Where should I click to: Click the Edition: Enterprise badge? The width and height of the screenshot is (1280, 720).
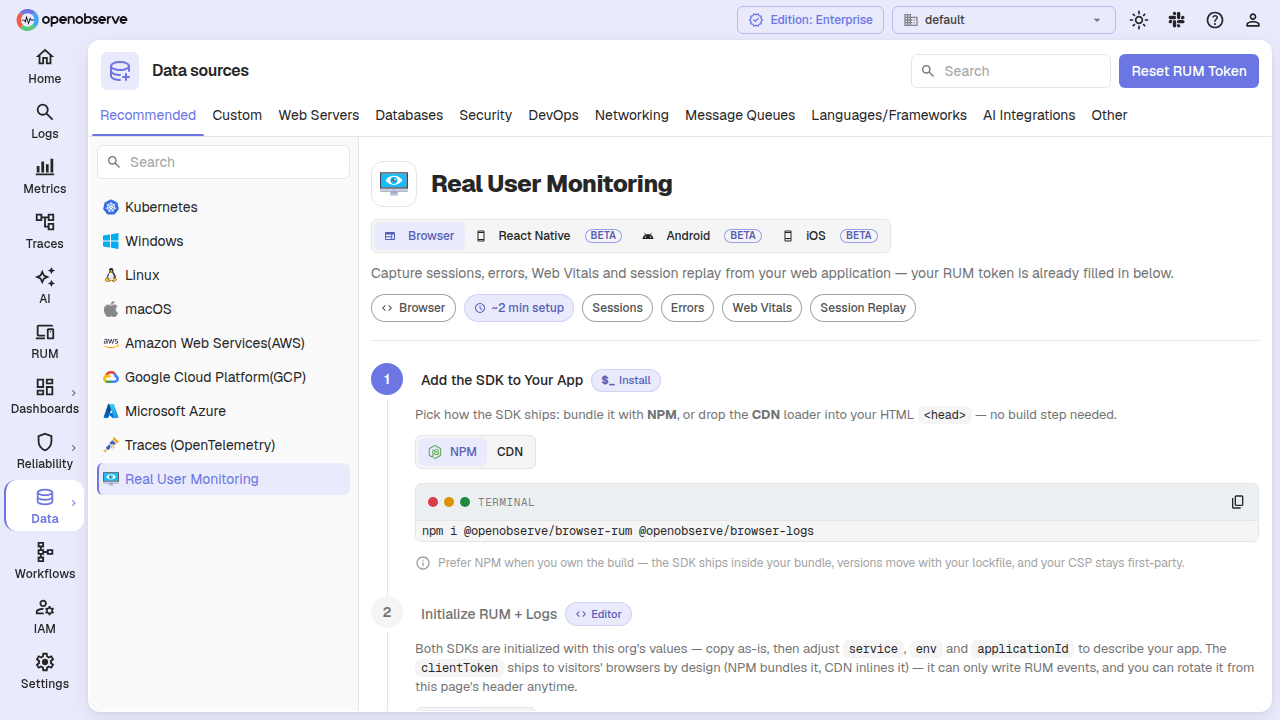point(811,20)
